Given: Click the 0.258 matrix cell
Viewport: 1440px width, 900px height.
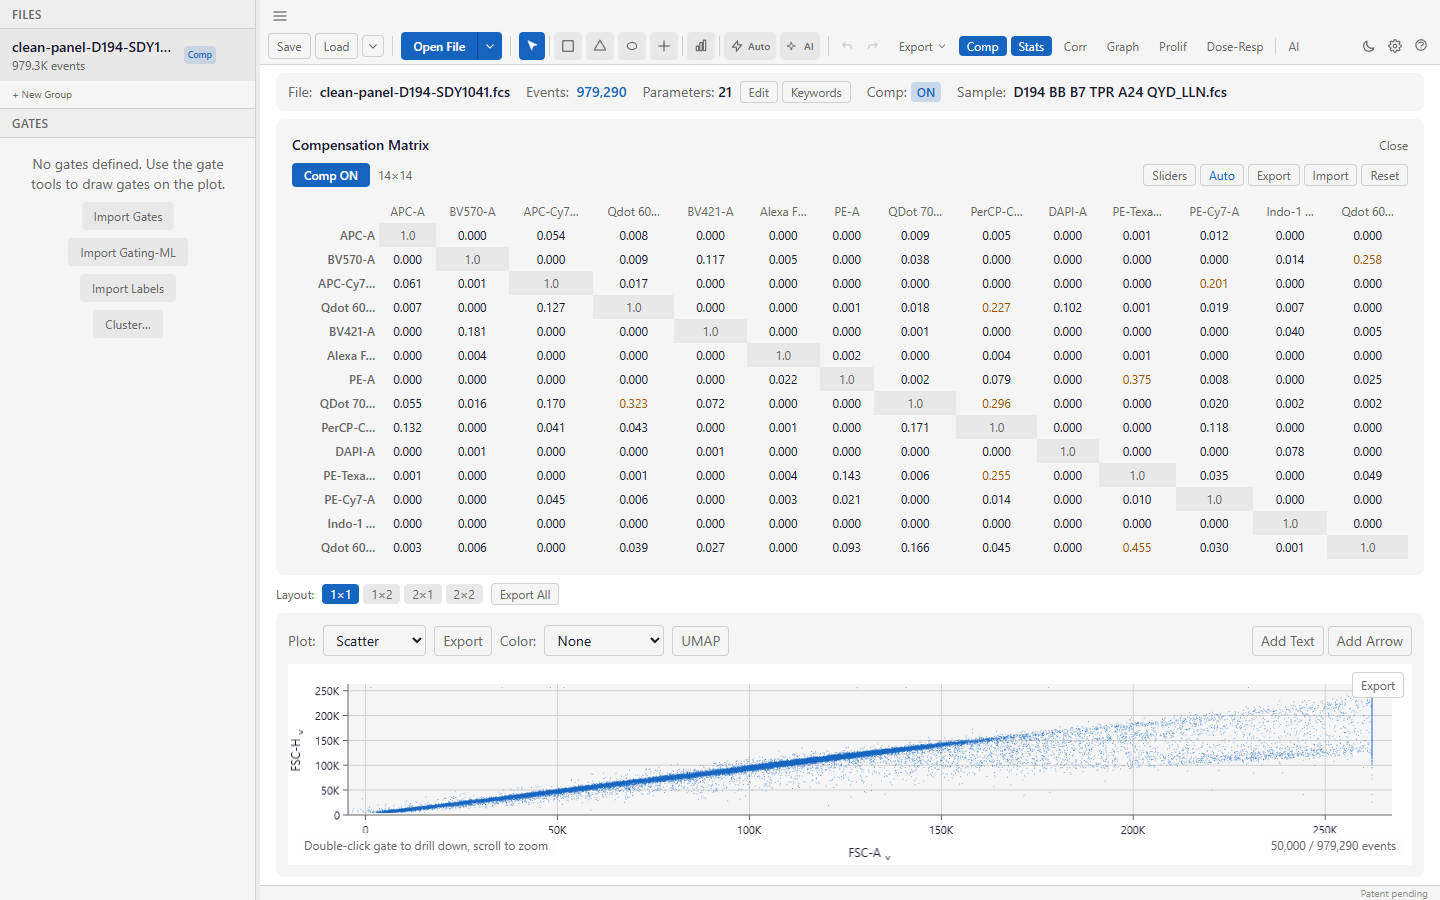Looking at the screenshot, I should [x=1367, y=259].
